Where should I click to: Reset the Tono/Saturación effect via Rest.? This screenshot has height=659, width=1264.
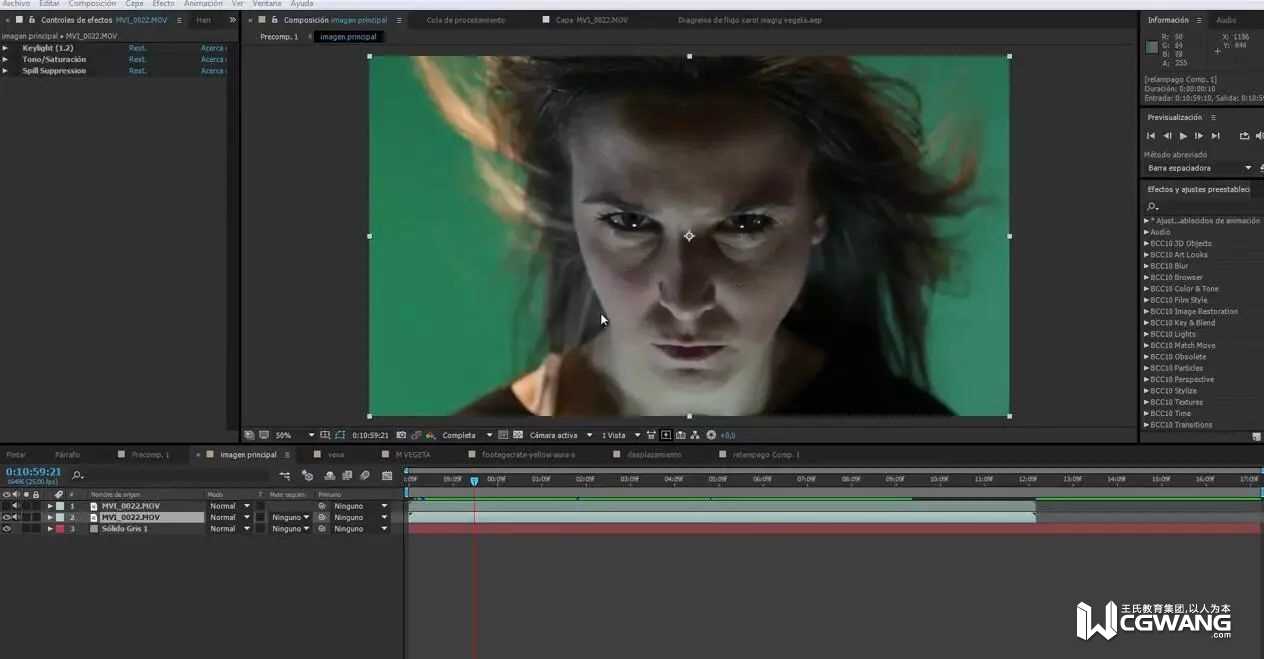[137, 59]
